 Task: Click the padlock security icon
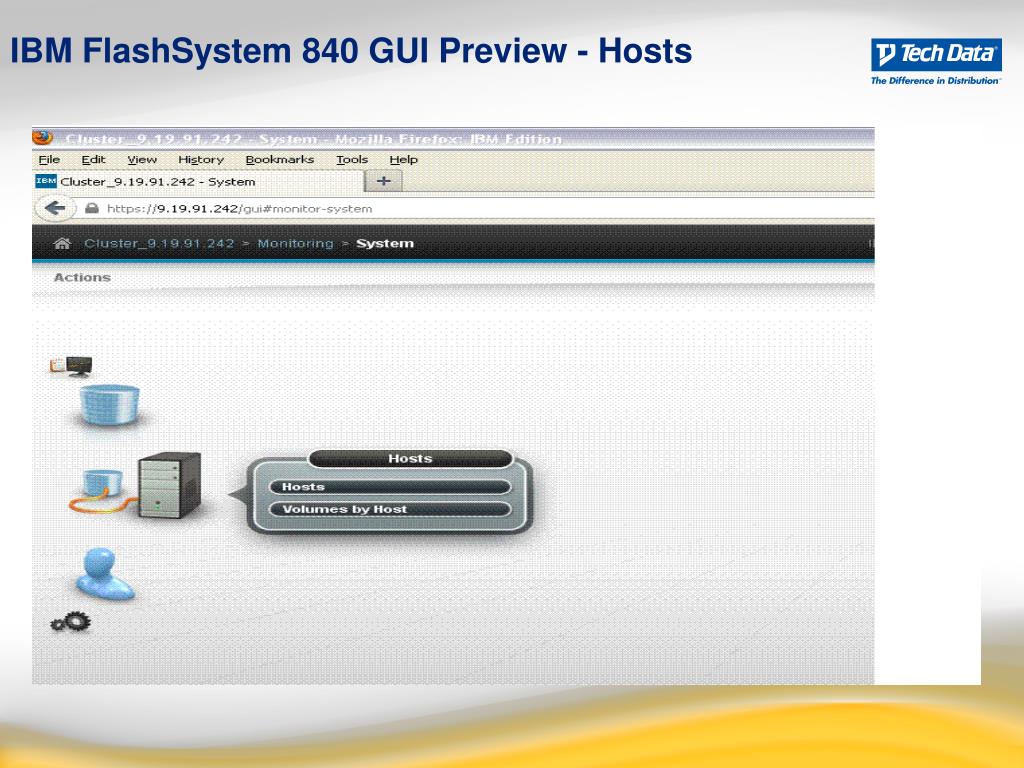coord(92,208)
